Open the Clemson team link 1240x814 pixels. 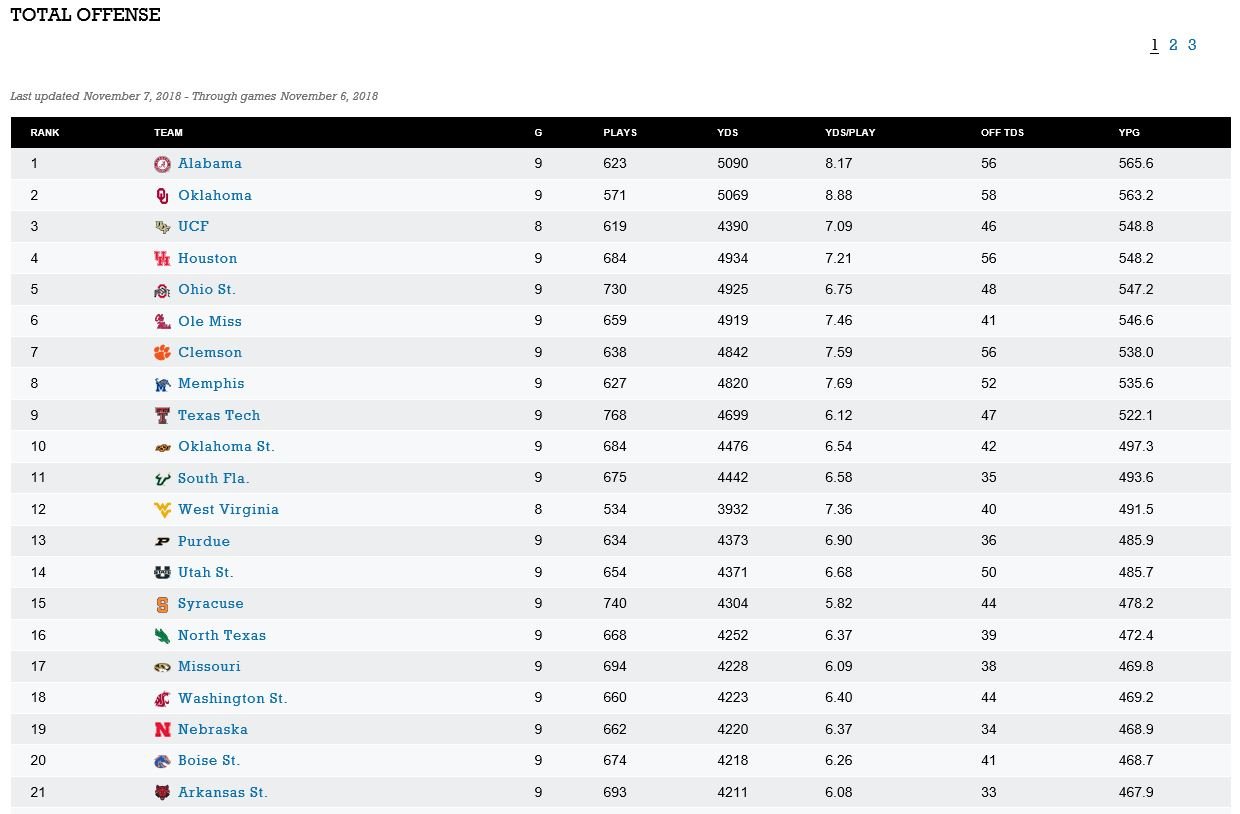(210, 353)
